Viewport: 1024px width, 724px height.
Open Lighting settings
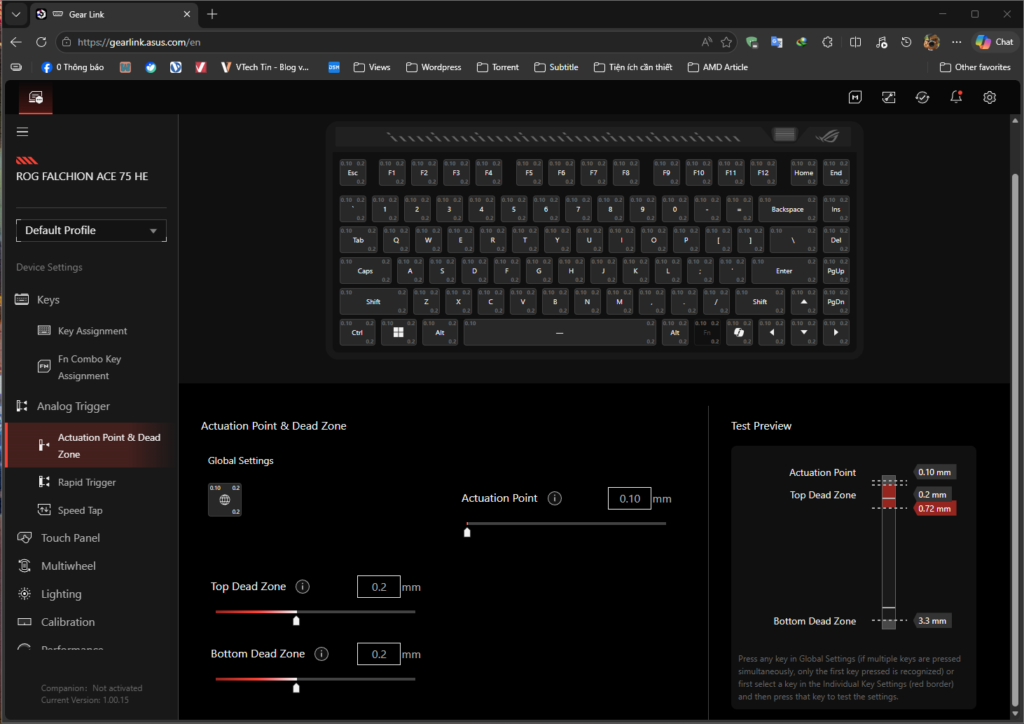61,594
